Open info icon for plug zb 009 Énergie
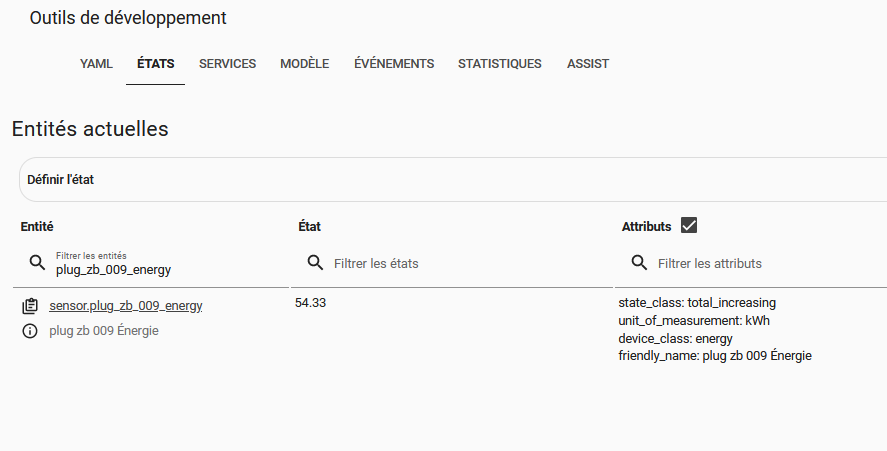The width and height of the screenshot is (887, 451). coord(30,331)
